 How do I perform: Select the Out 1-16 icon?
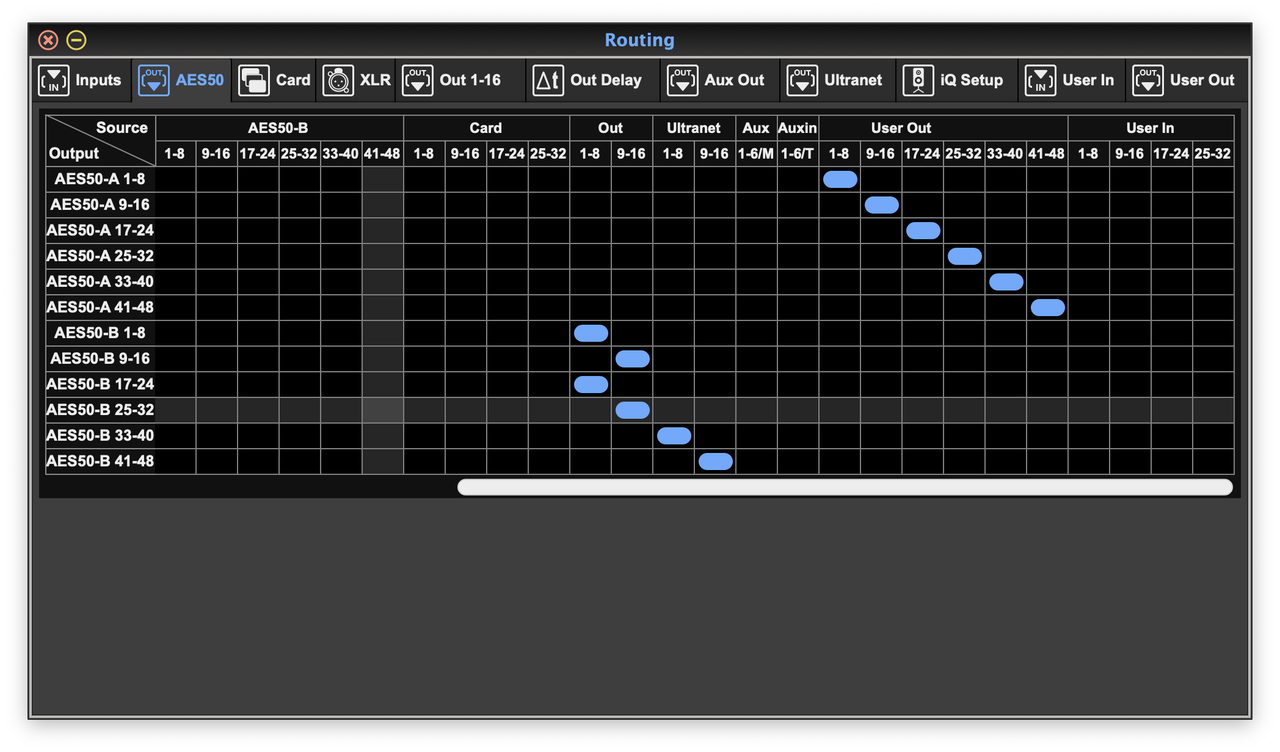(419, 80)
